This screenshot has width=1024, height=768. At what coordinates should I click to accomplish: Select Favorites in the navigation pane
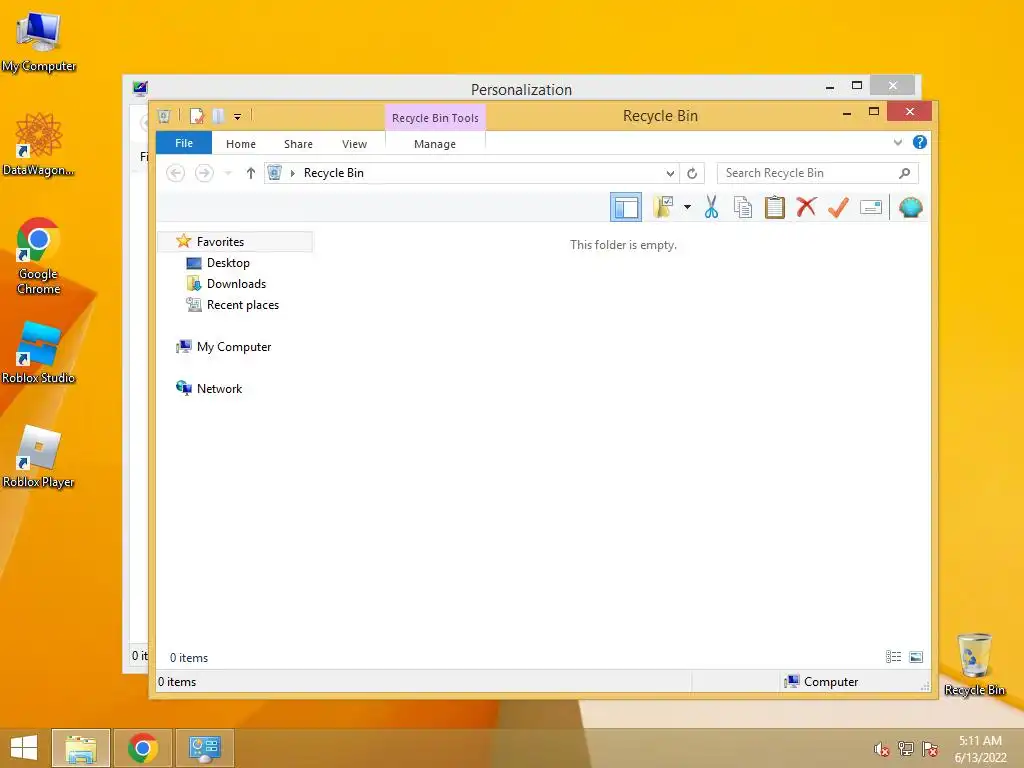point(236,242)
